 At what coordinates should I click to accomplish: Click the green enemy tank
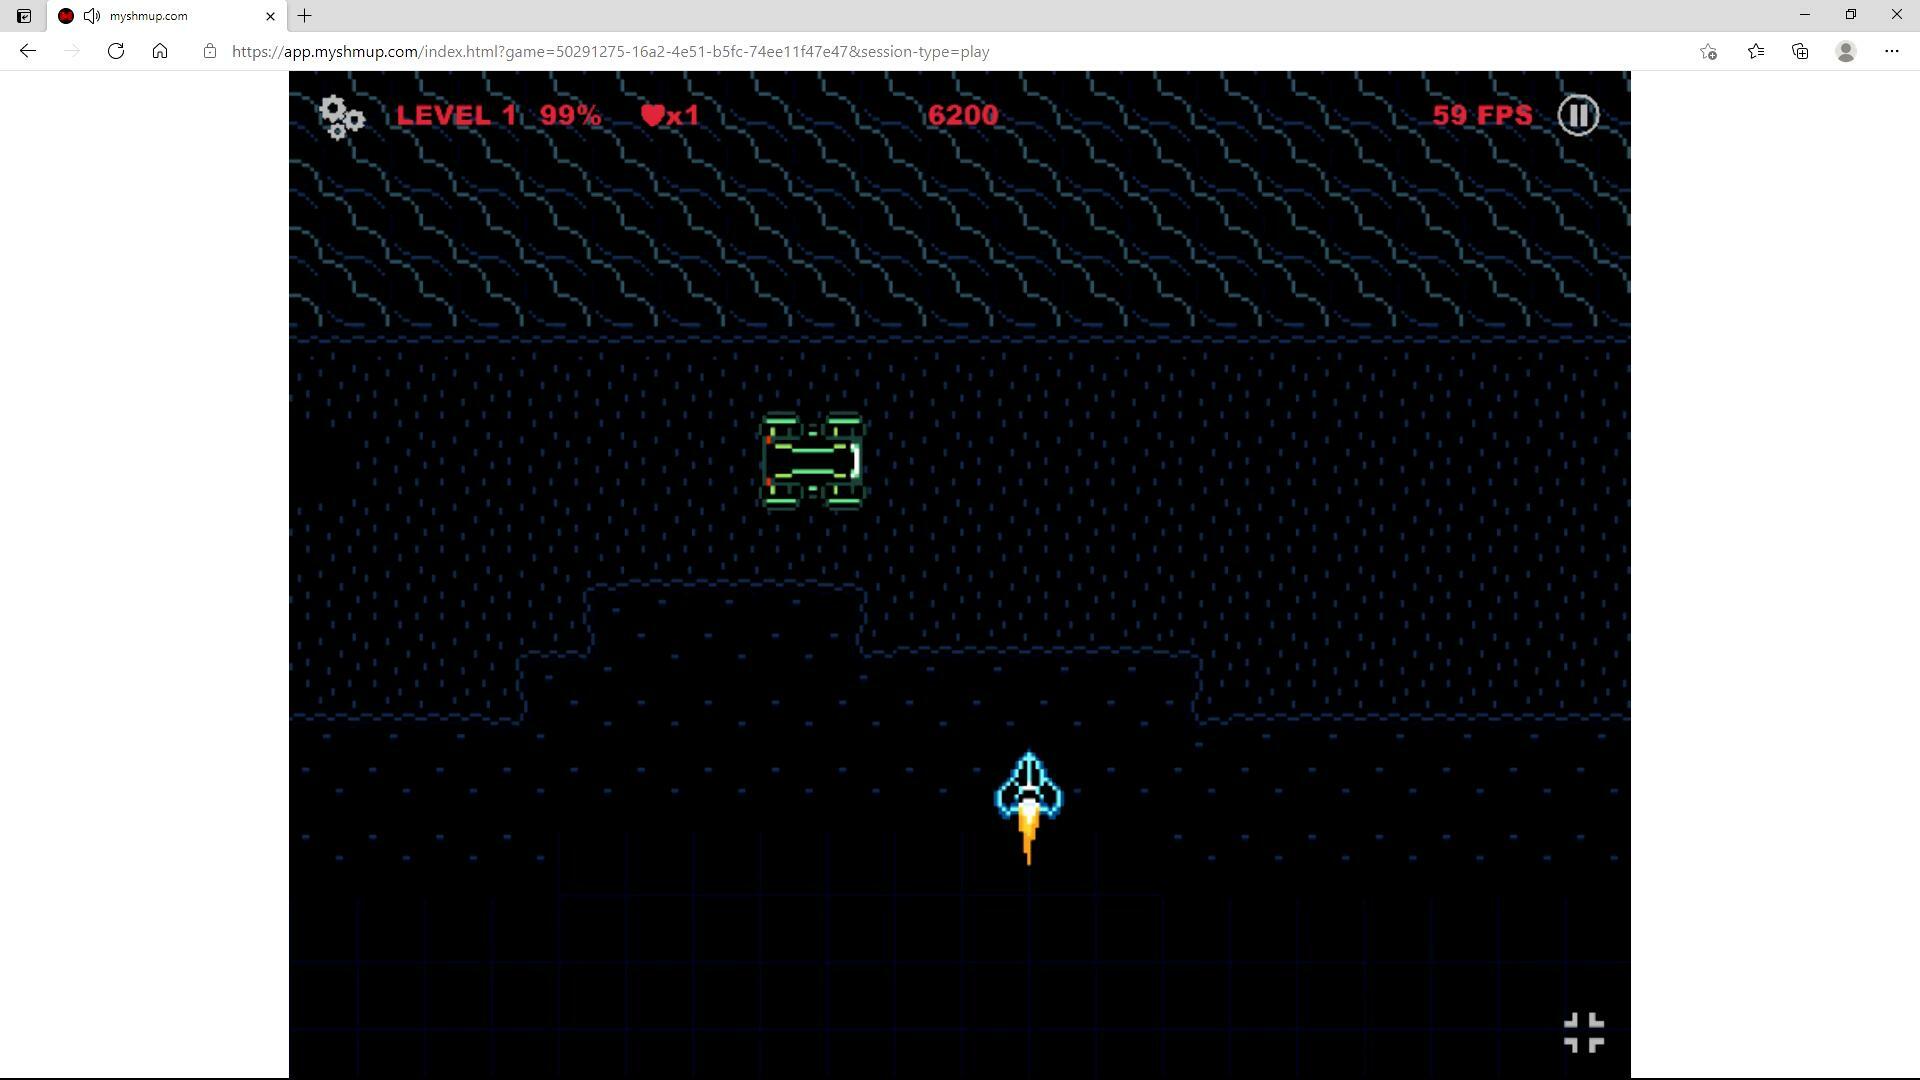(x=811, y=461)
